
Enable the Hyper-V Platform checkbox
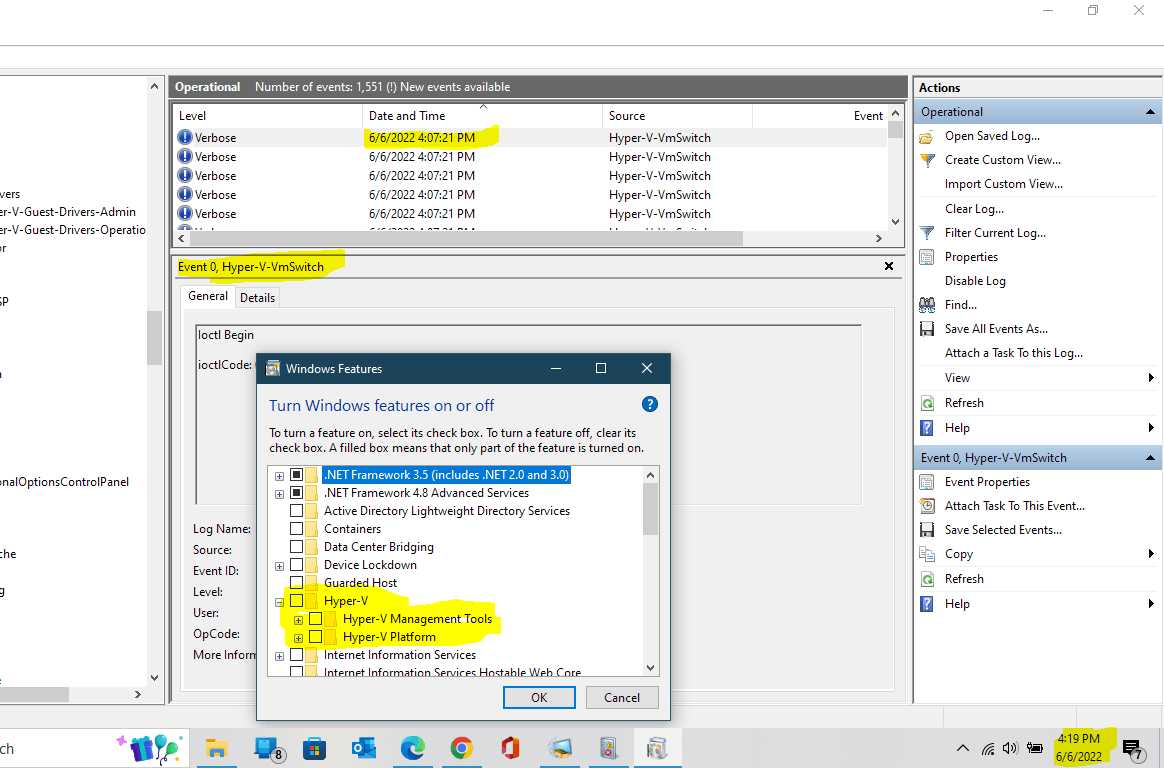(315, 637)
